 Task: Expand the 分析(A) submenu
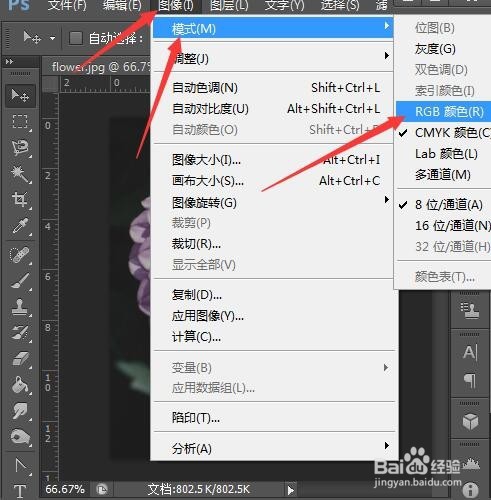(x=273, y=448)
